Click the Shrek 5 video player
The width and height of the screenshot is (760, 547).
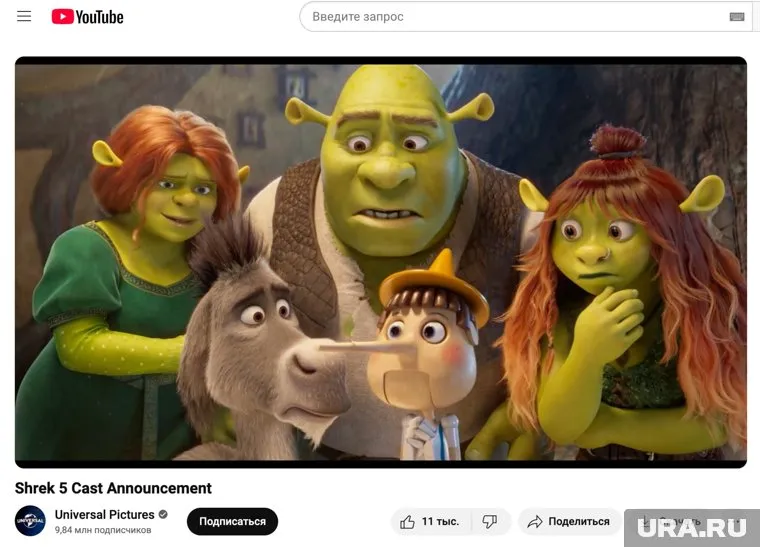click(380, 262)
